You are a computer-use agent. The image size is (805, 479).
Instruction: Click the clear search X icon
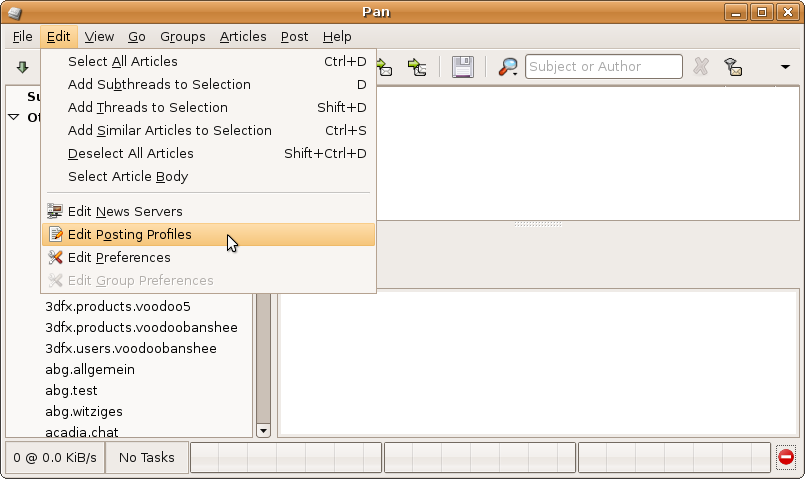pos(701,67)
